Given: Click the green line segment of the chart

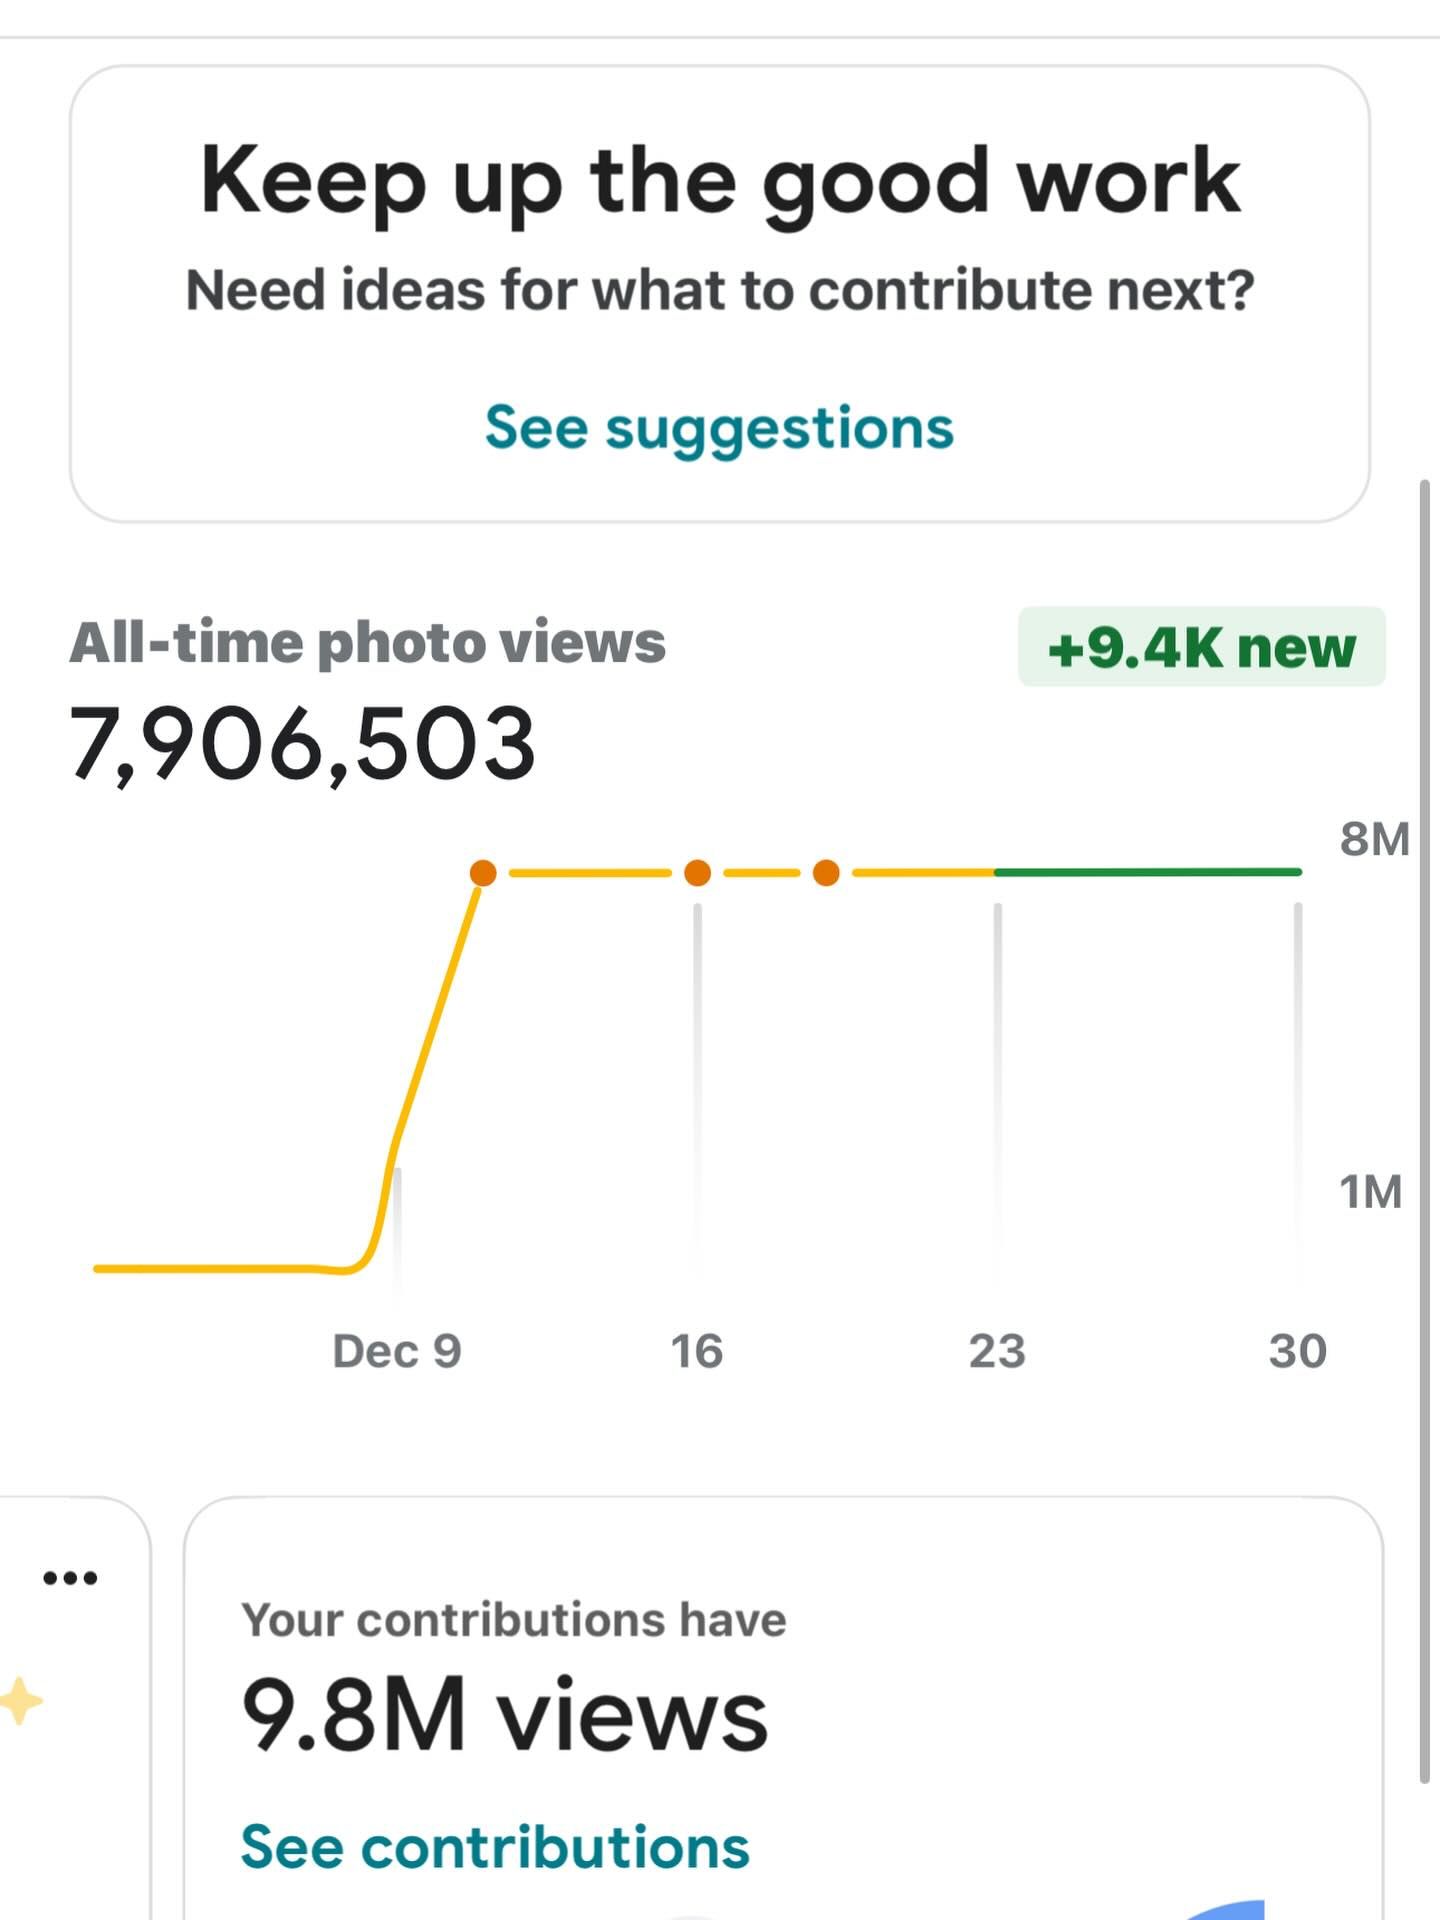Looking at the screenshot, I should point(1150,872).
